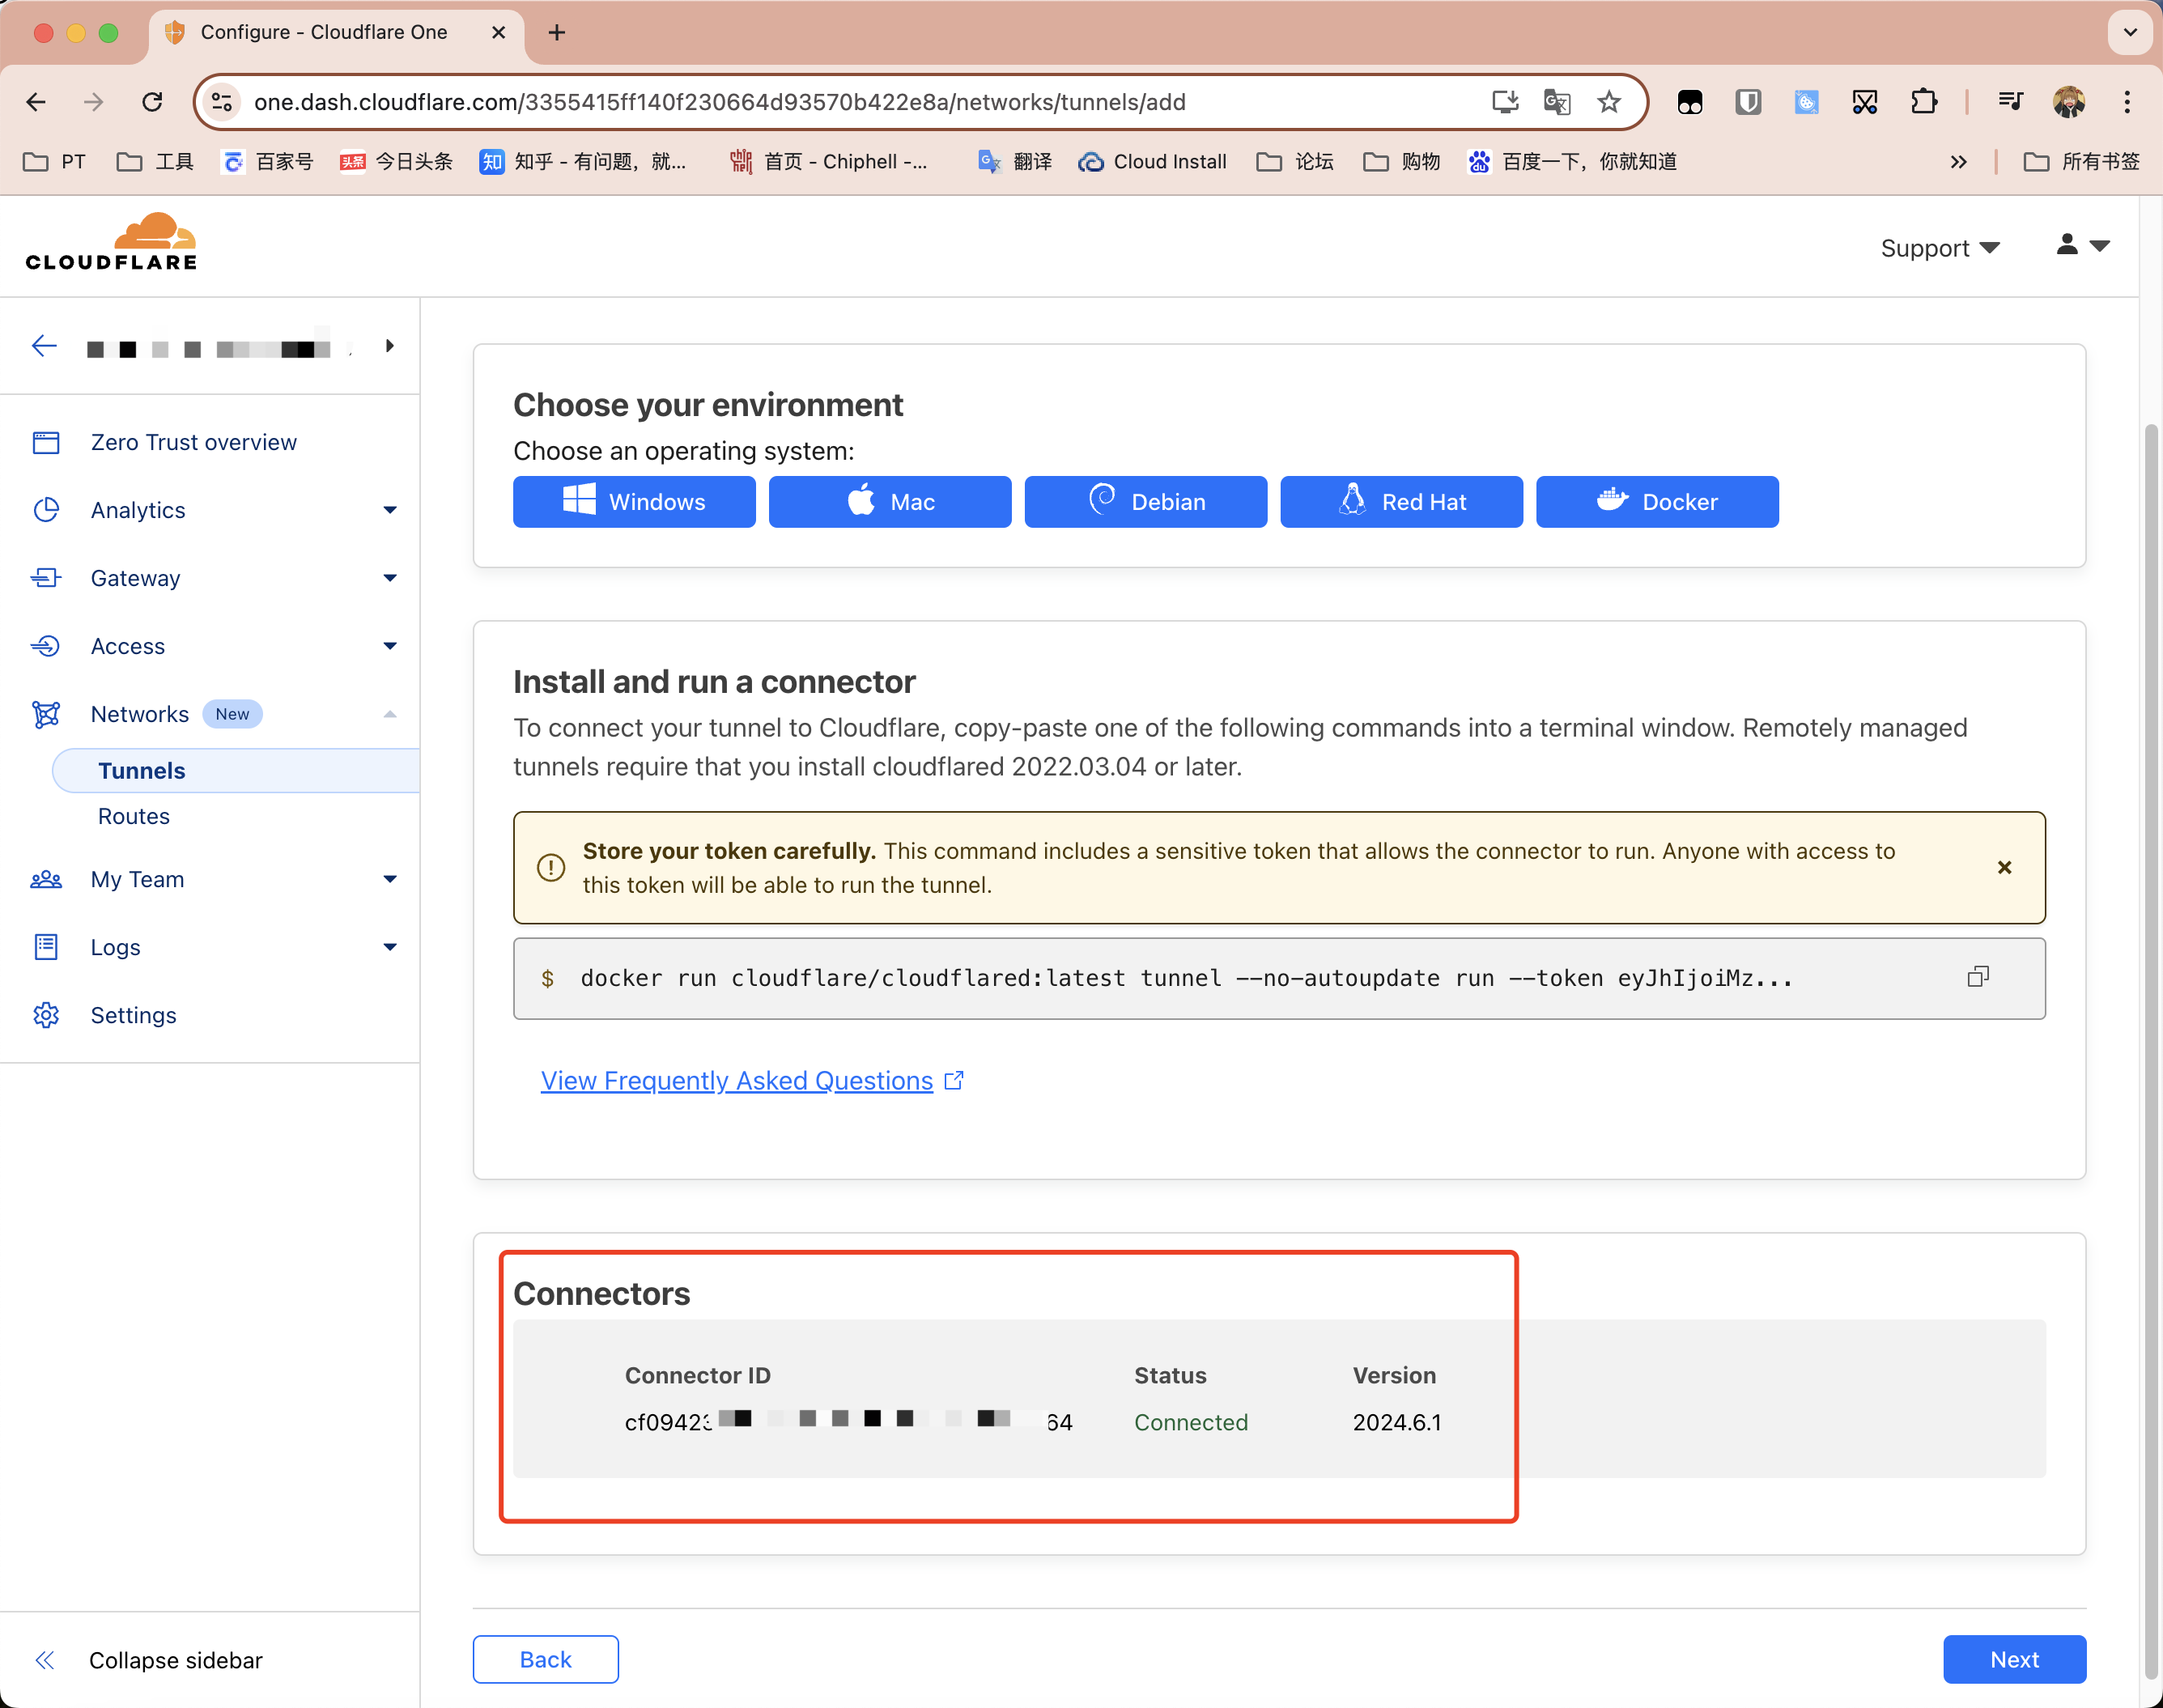The height and width of the screenshot is (1708, 2163).
Task: Click the My Team people icon
Action: click(x=46, y=879)
